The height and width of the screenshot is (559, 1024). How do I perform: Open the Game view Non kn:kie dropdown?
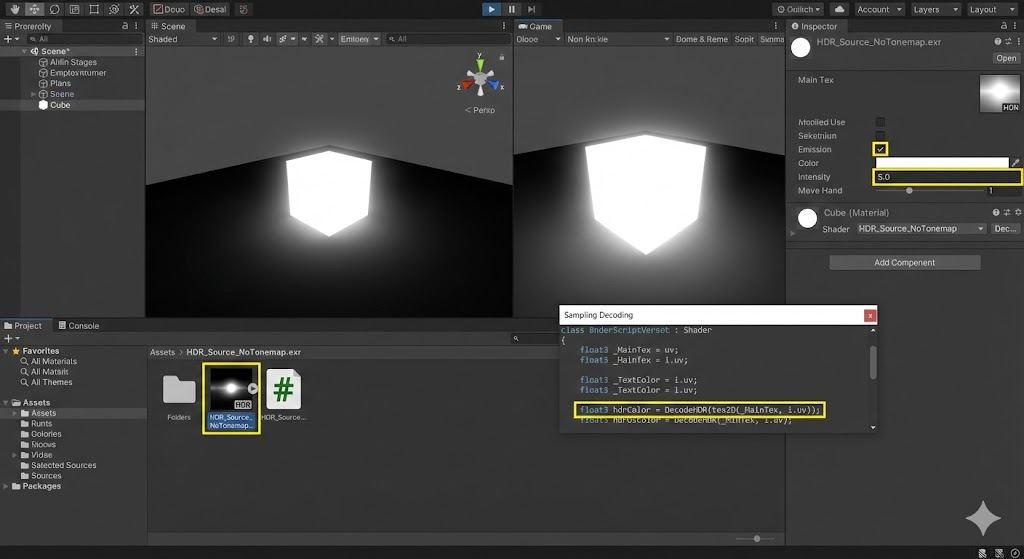[x=618, y=39]
